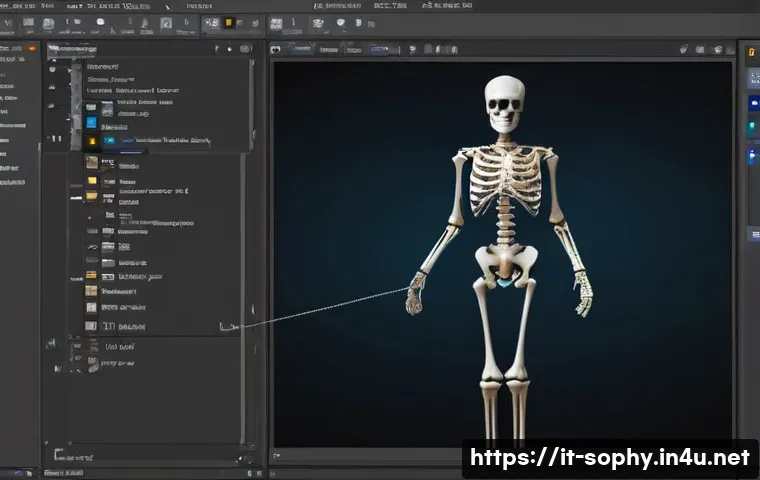Viewport: 760px width, 480px height.
Task: Click the yellow G icon in right sidebar
Action: coord(751,52)
